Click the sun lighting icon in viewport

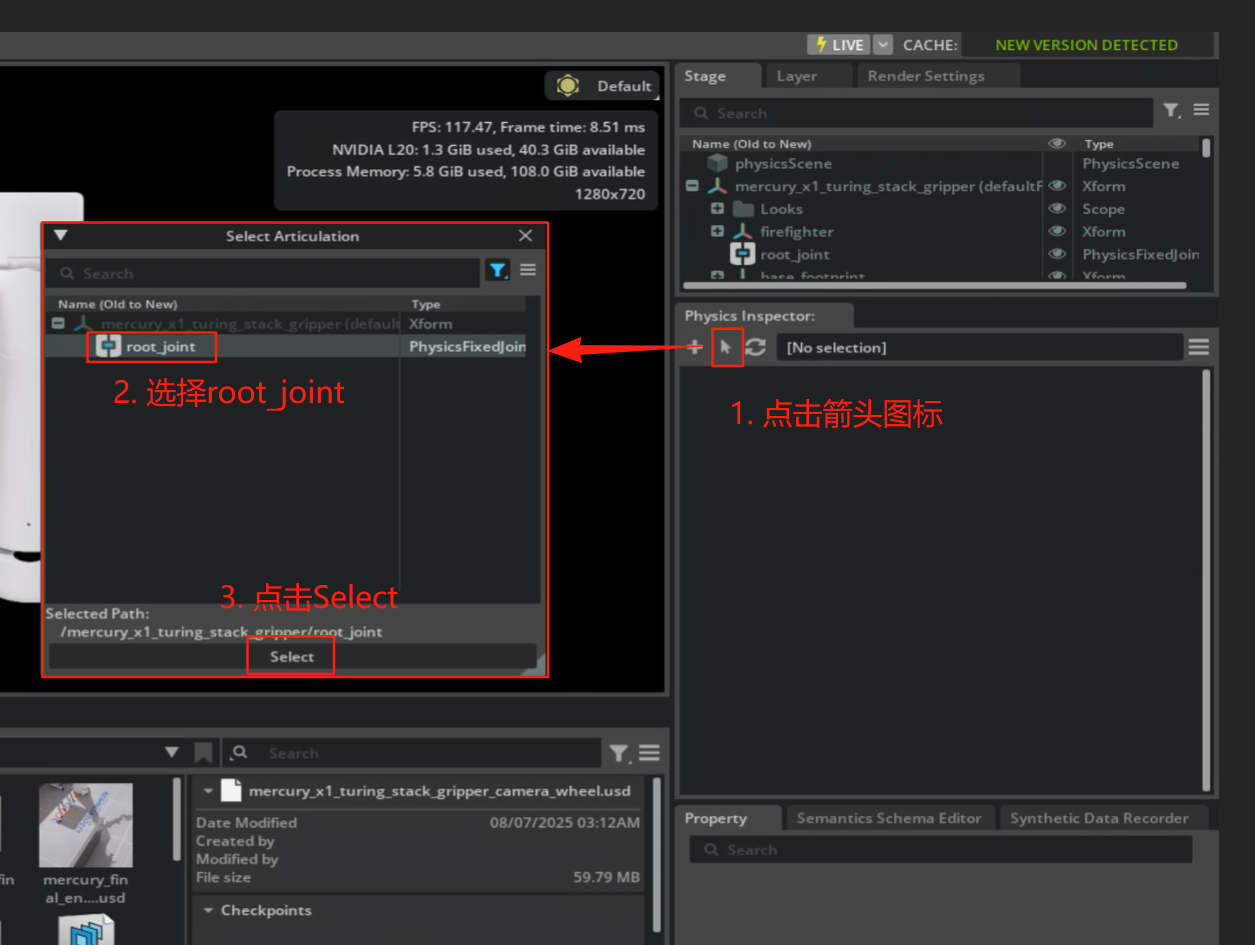pos(568,85)
